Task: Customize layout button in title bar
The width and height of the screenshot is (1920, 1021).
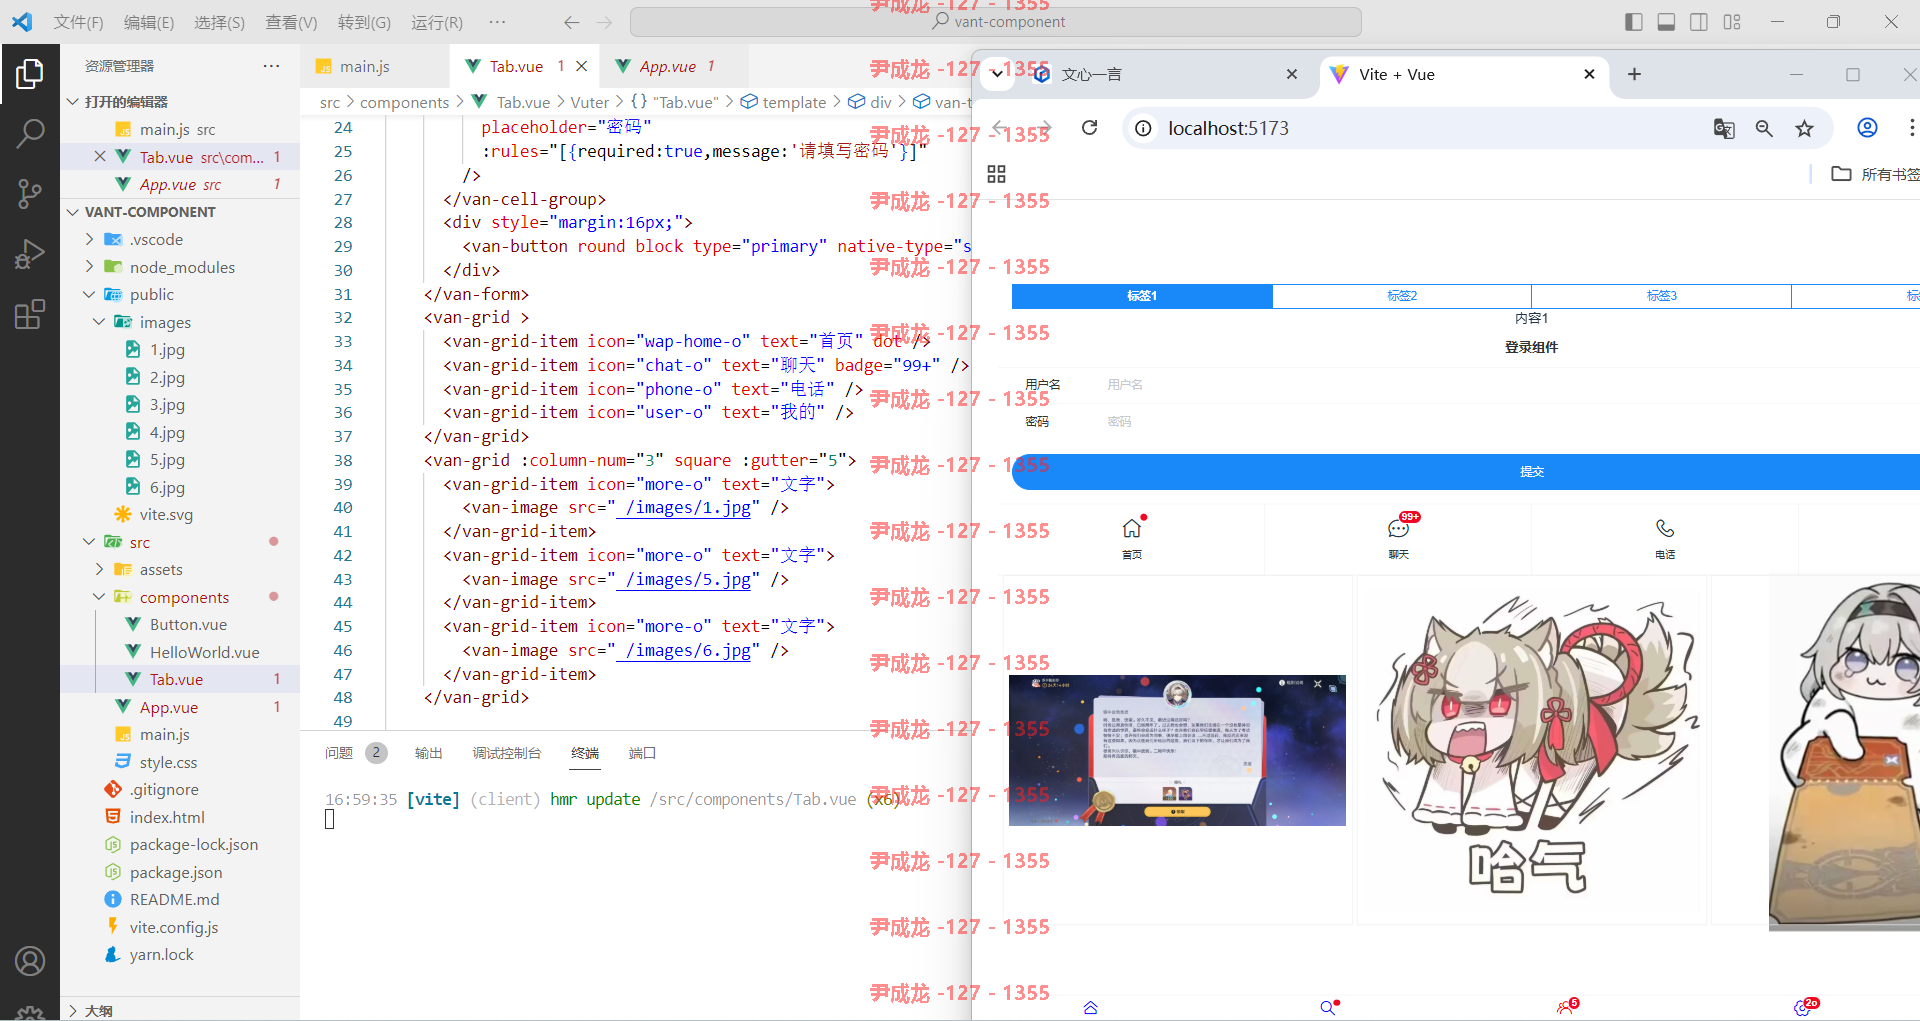Action: pos(1732,22)
